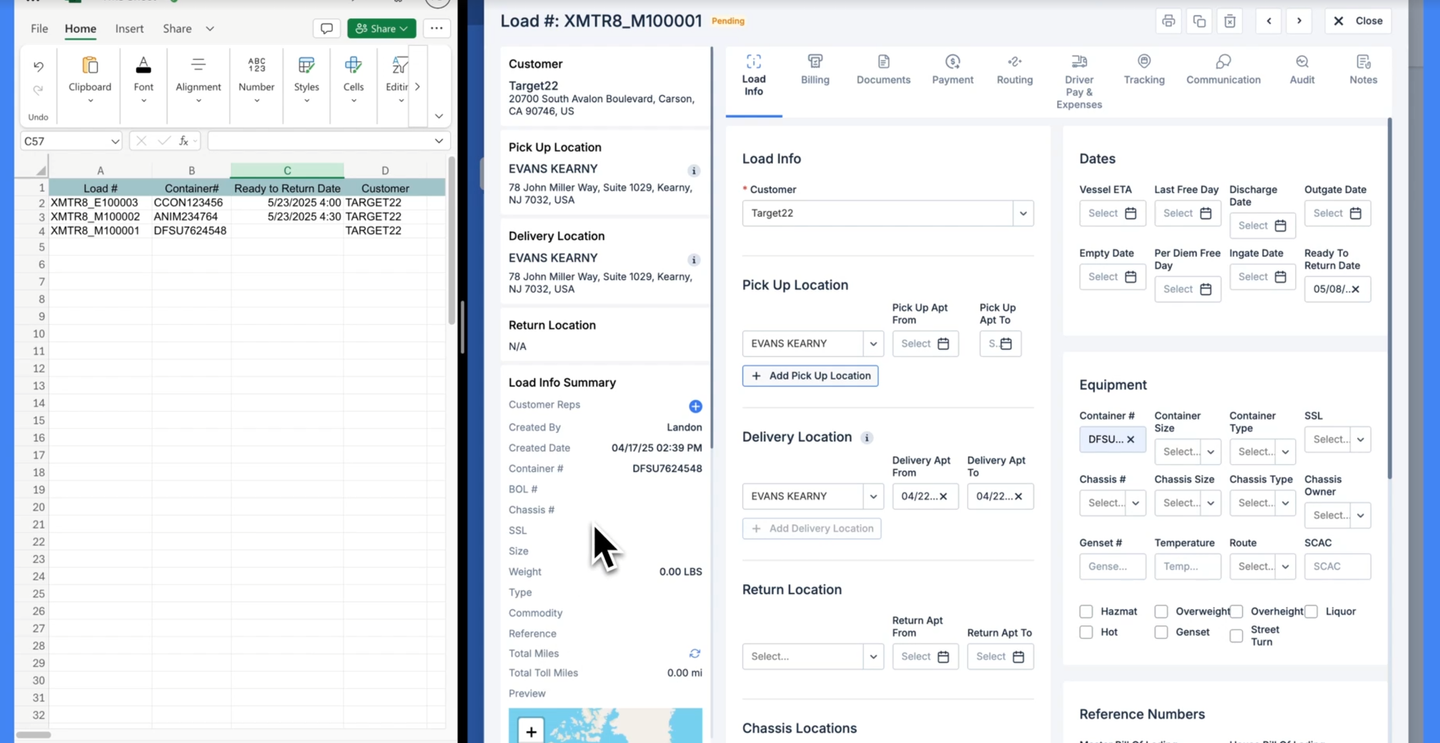Expand Excel Name Box dropdown
Image resolution: width=1440 pixels, height=743 pixels.
pos(114,141)
